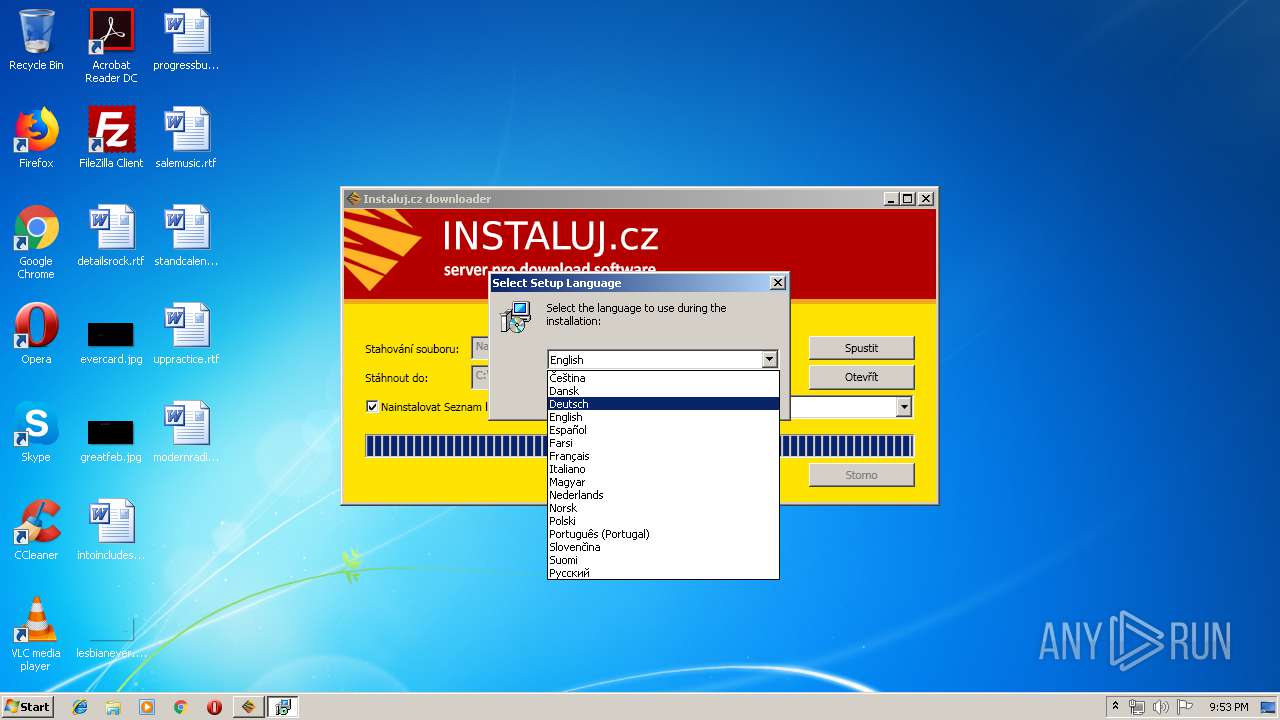Open the file explorer taskbar icon
This screenshot has height=720, width=1280.
pyautogui.click(x=113, y=707)
